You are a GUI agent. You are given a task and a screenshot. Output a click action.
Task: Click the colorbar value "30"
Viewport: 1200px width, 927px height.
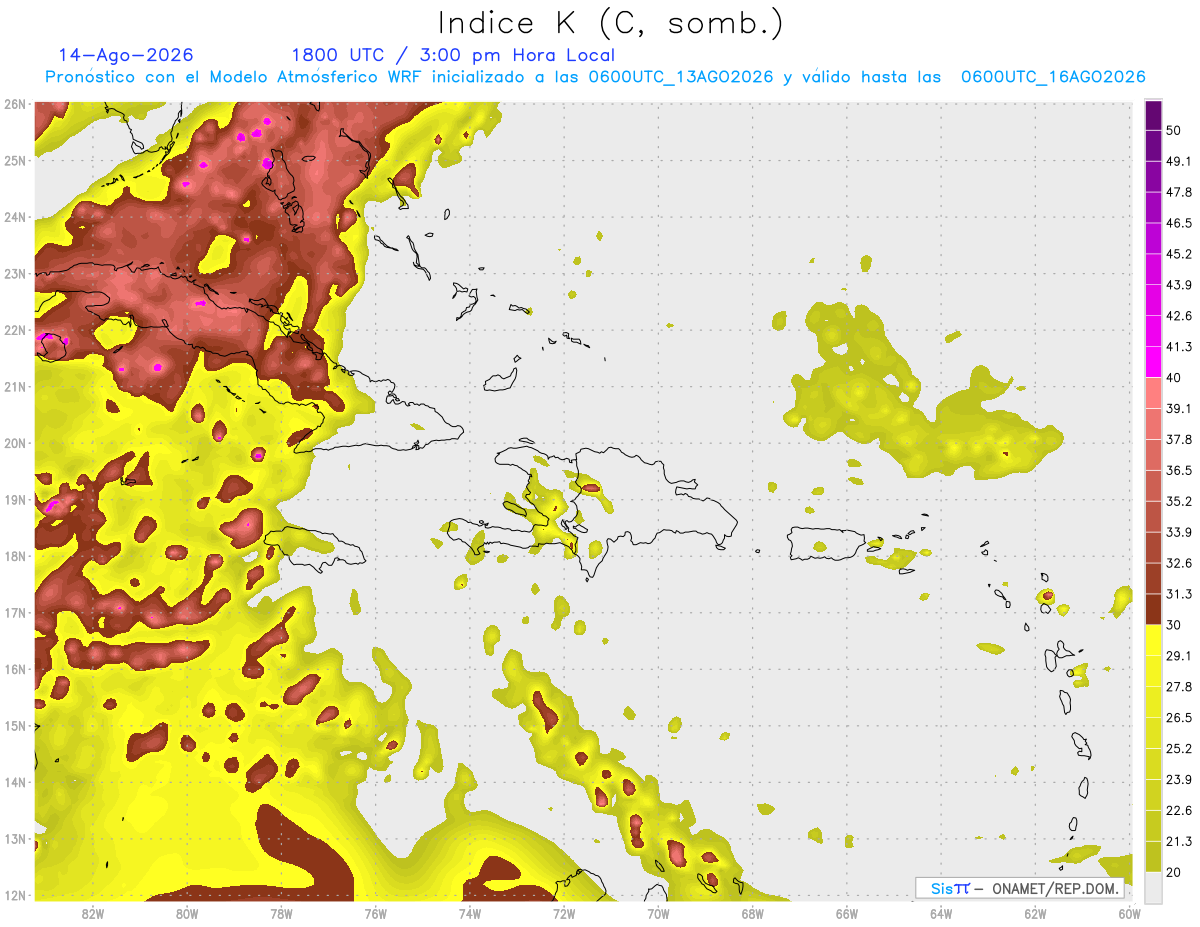[x=1175, y=625]
